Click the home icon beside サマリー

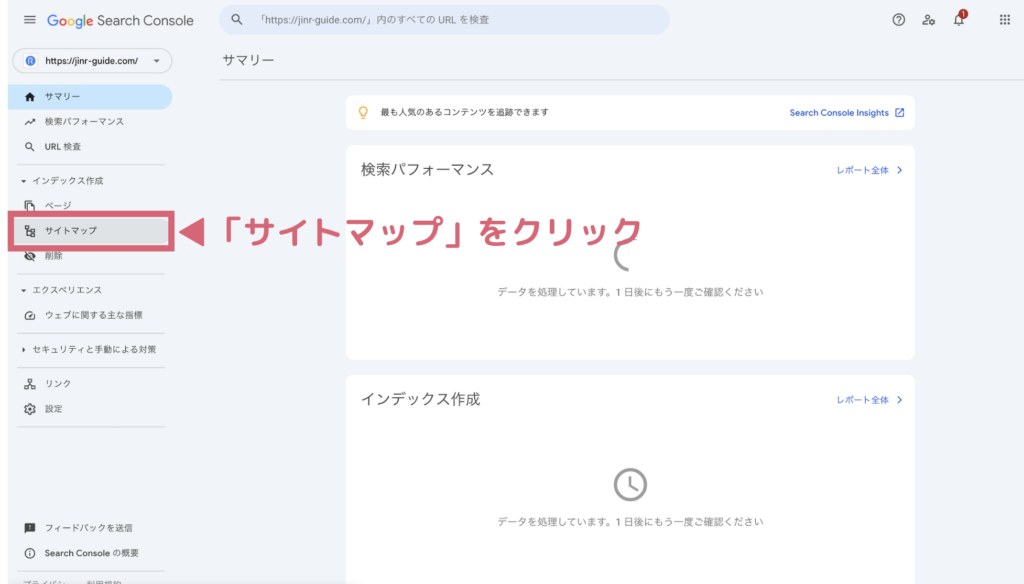point(30,97)
